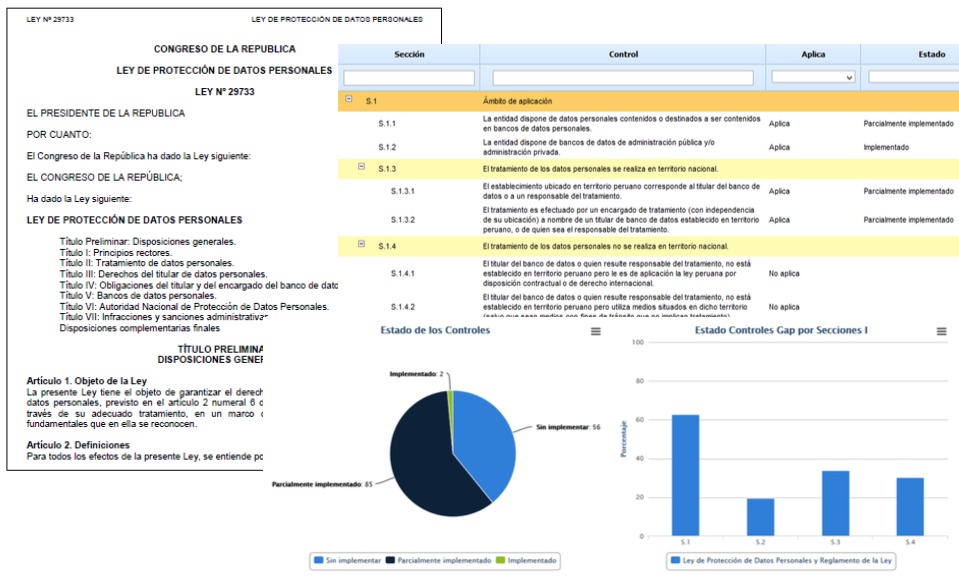Focus the Control filter text box
Image resolution: width=959 pixels, height=584 pixels.
[623, 78]
